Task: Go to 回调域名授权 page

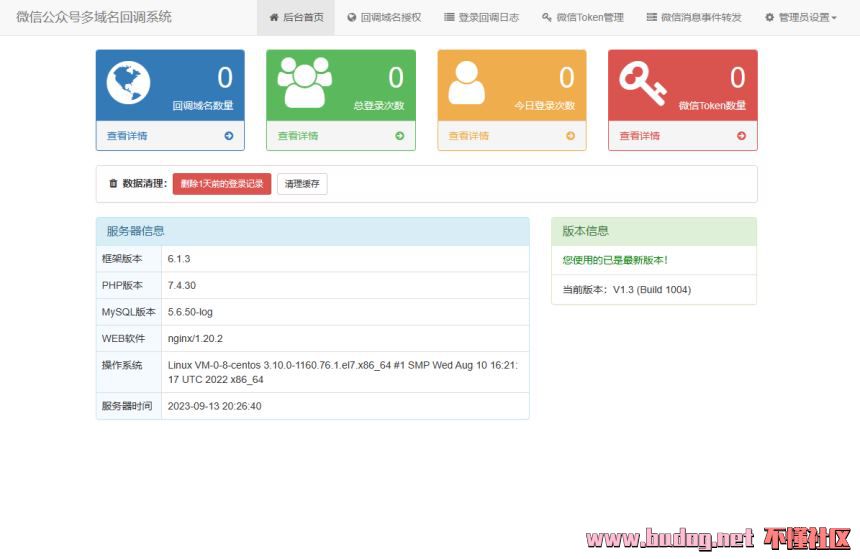Action: (384, 18)
